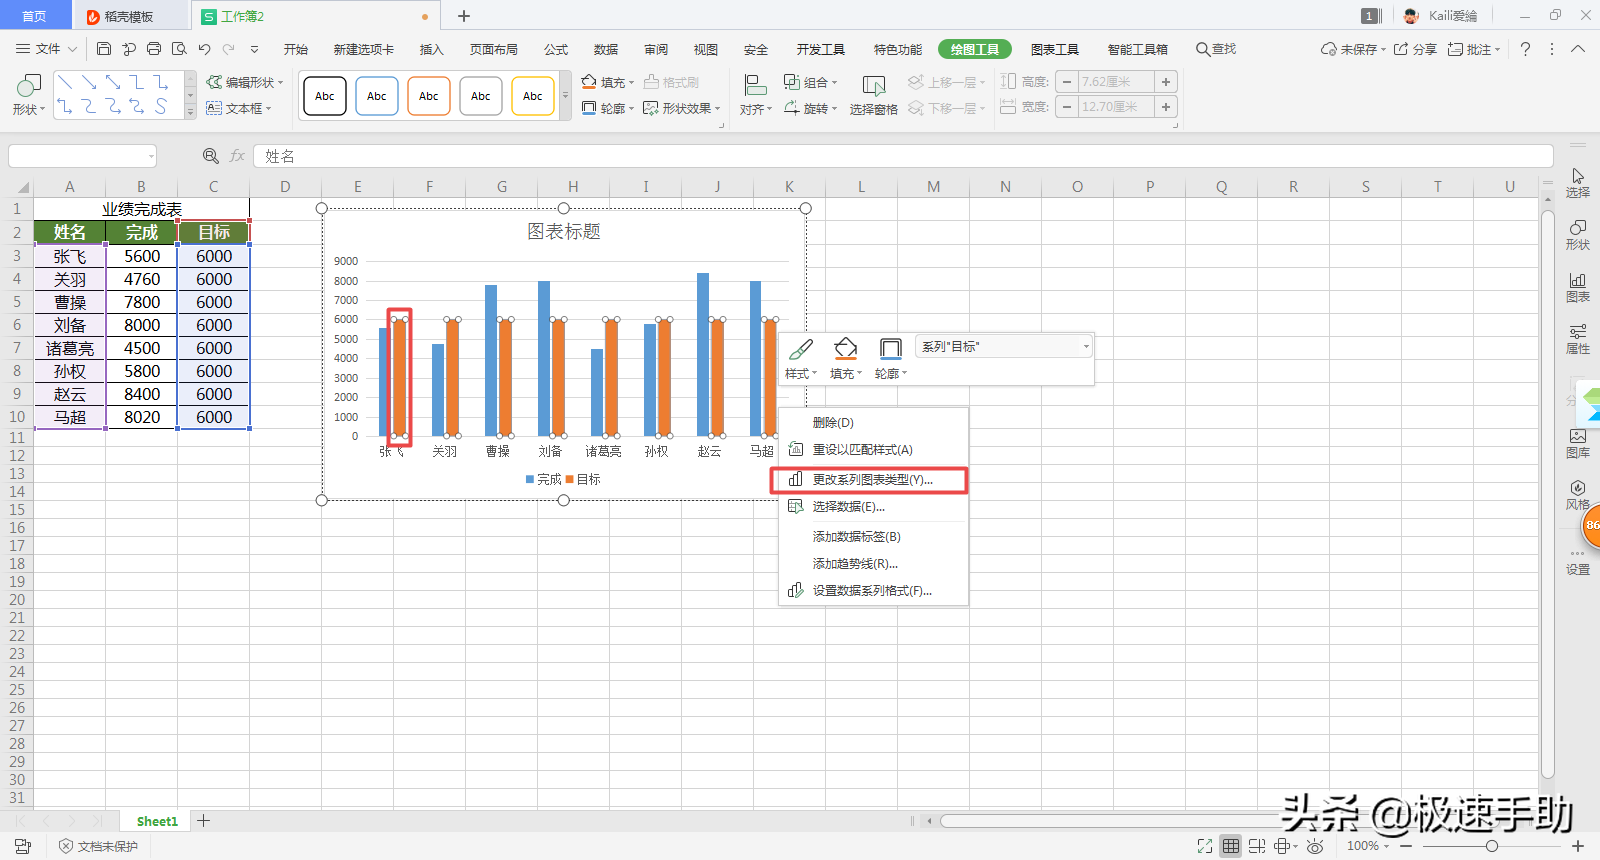Click the Undo arrow icon
Image resolution: width=1600 pixels, height=860 pixels.
(x=204, y=49)
